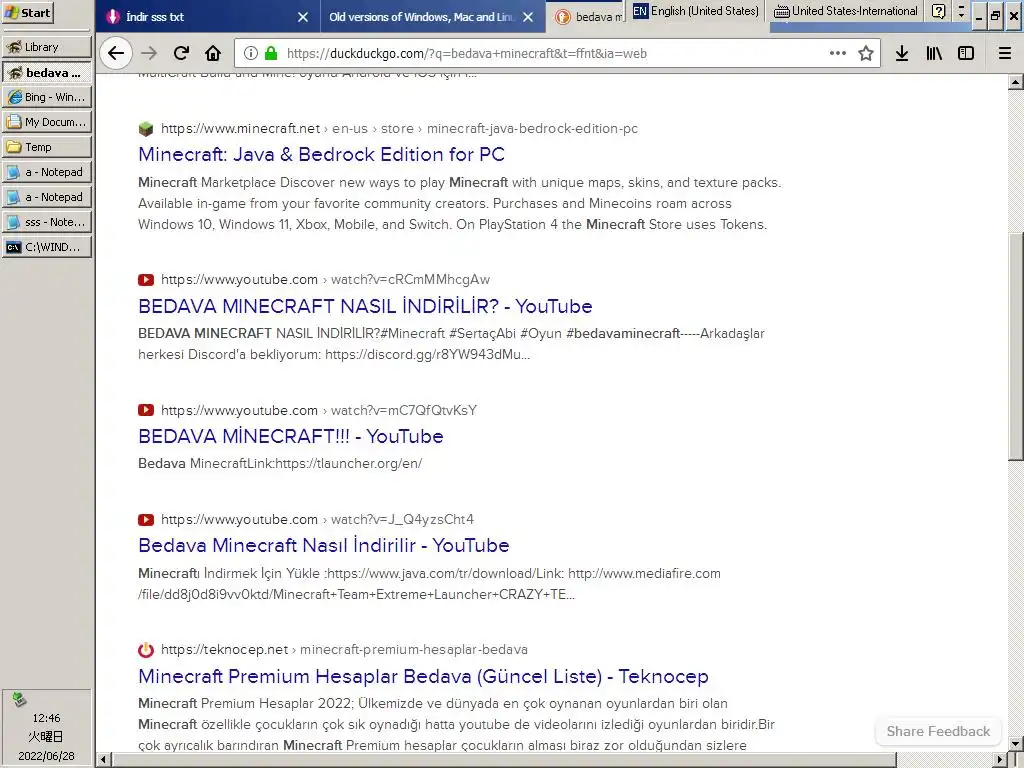Switch to 'Old versions of Windows, Mac' tab
Viewport: 1024px width, 768px height.
(432, 17)
